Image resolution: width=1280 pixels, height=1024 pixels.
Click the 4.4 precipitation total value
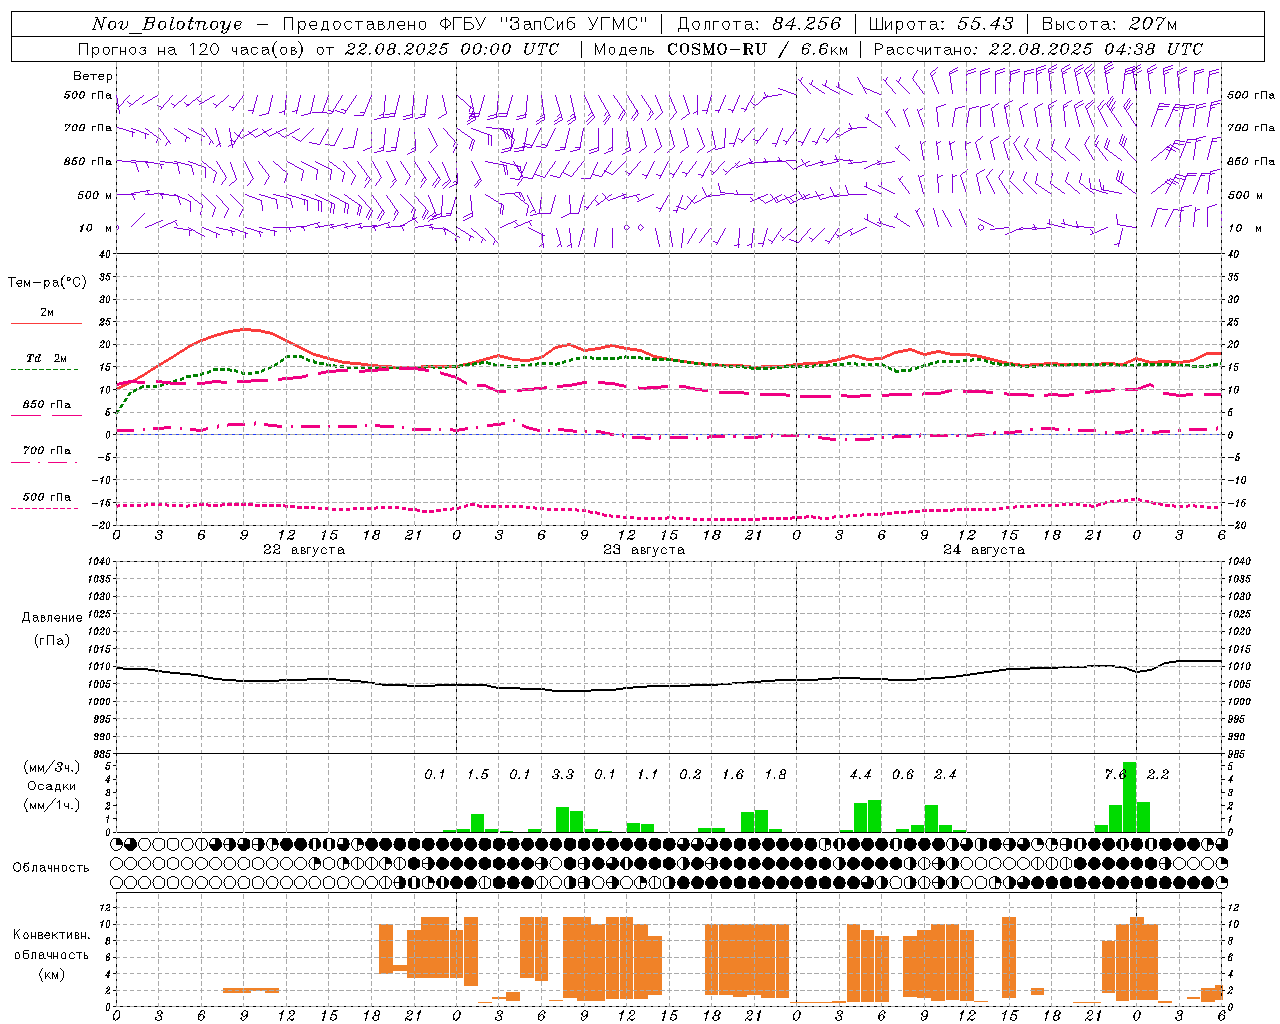[x=861, y=774]
